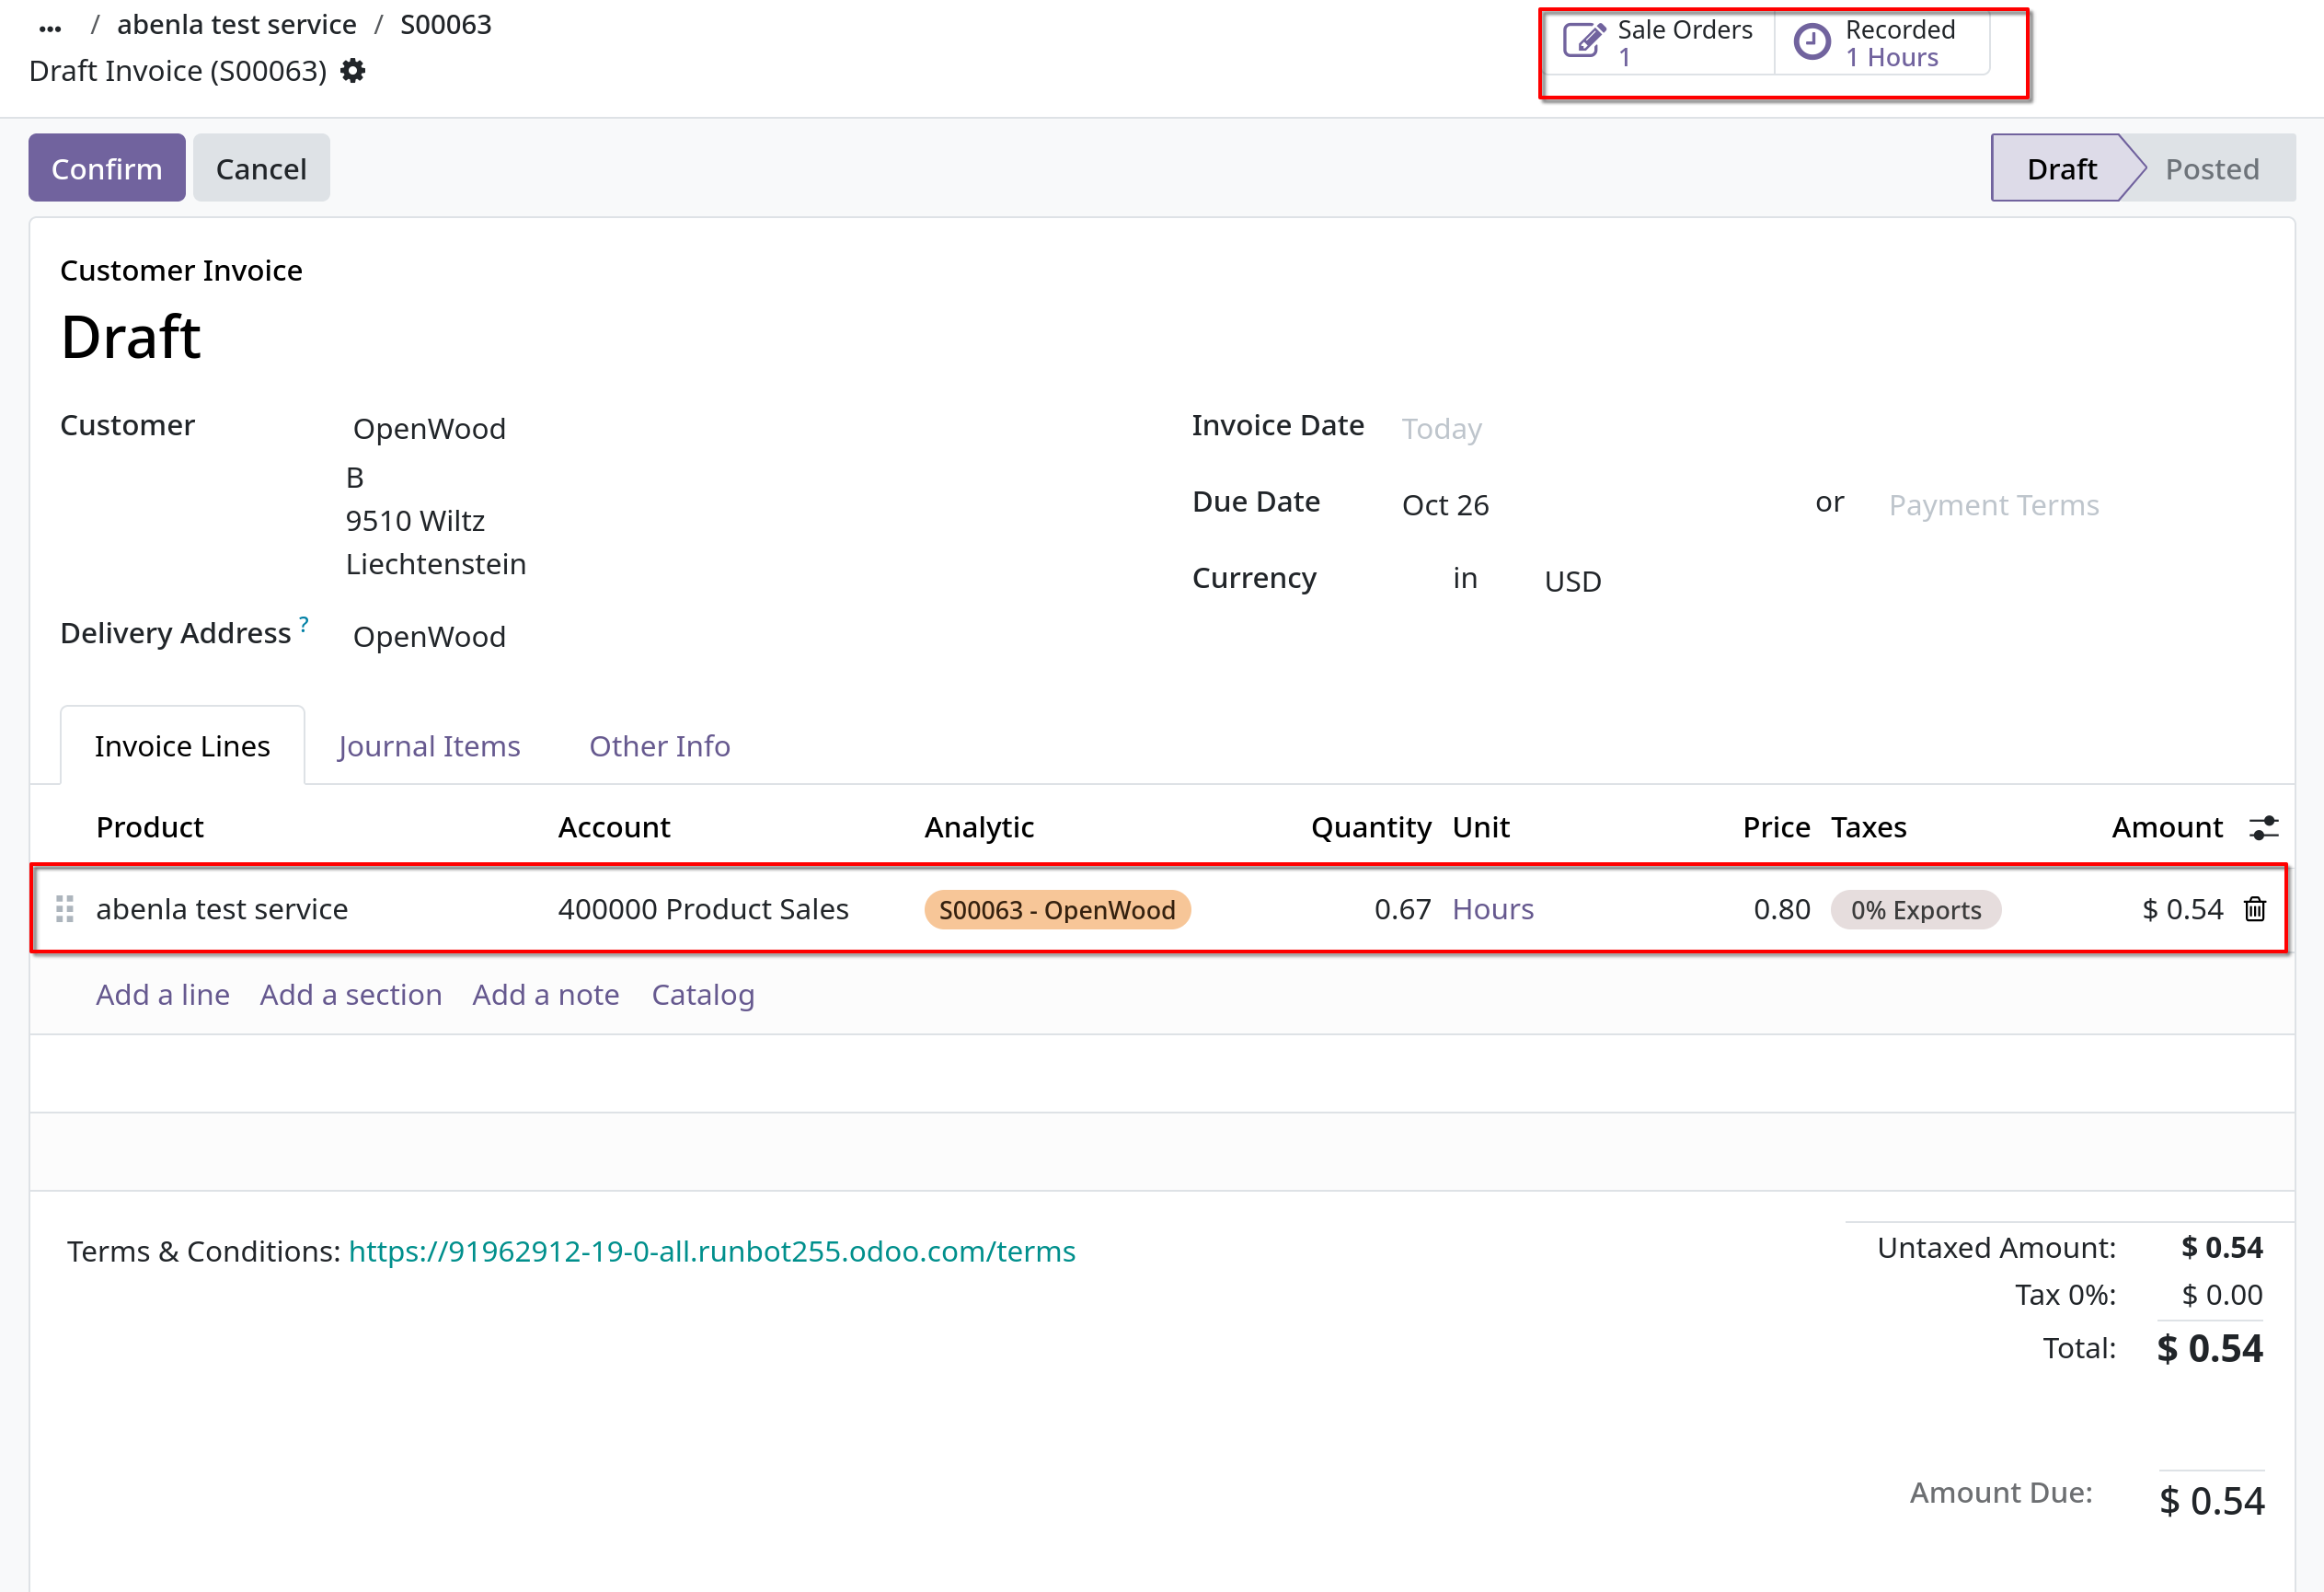
Task: Click the Hours unit link
Action: coord(1492,909)
